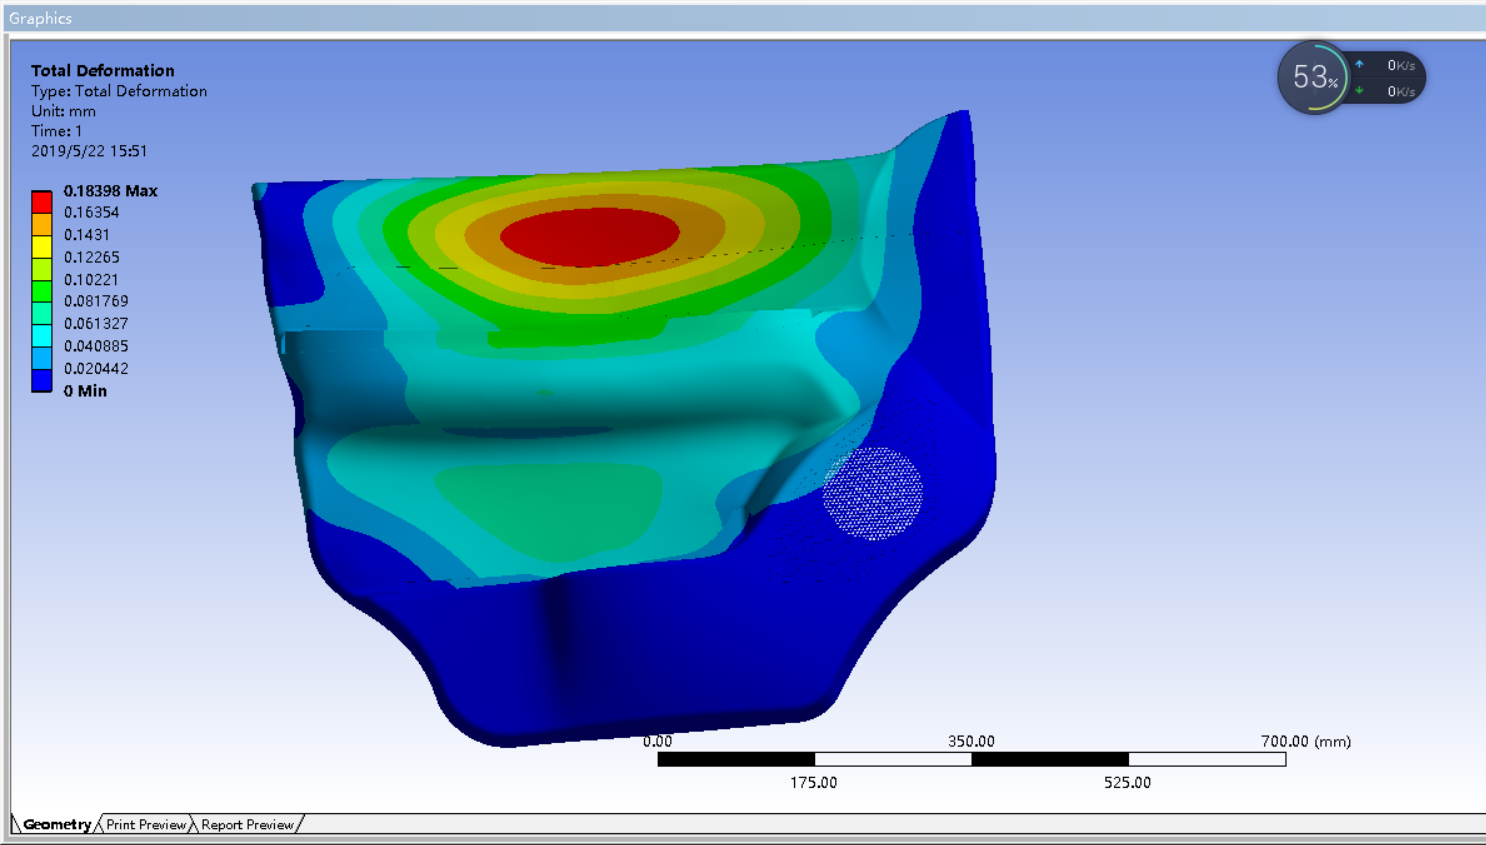
Task: Click the 'Time: 1' legend line
Action: pos(56,131)
